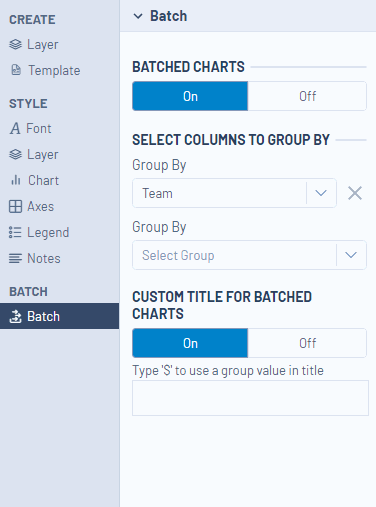The height and width of the screenshot is (507, 376).
Task: Click the Custom Title For Batched Charts heading
Action: [222, 305]
